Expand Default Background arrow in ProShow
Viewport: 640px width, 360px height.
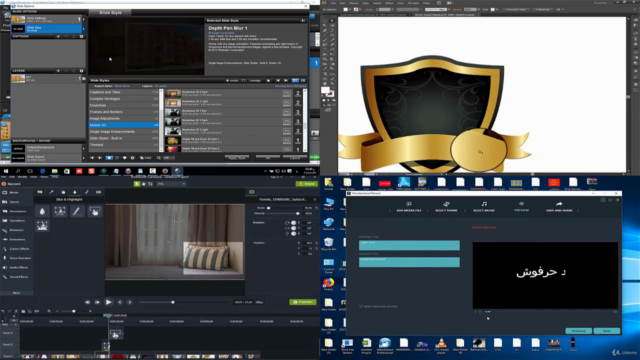coord(84,148)
